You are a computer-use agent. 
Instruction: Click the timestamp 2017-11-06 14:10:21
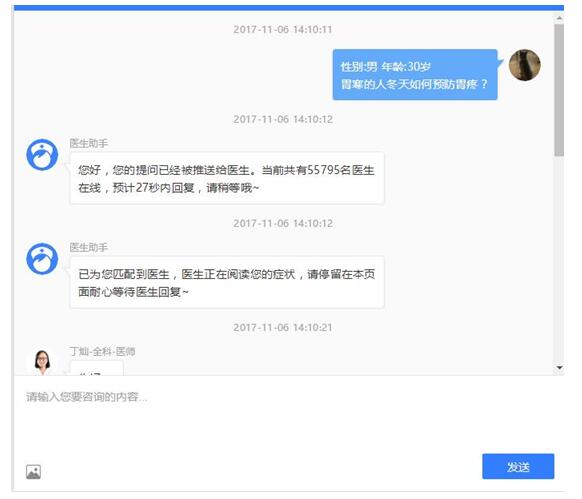[283, 327]
